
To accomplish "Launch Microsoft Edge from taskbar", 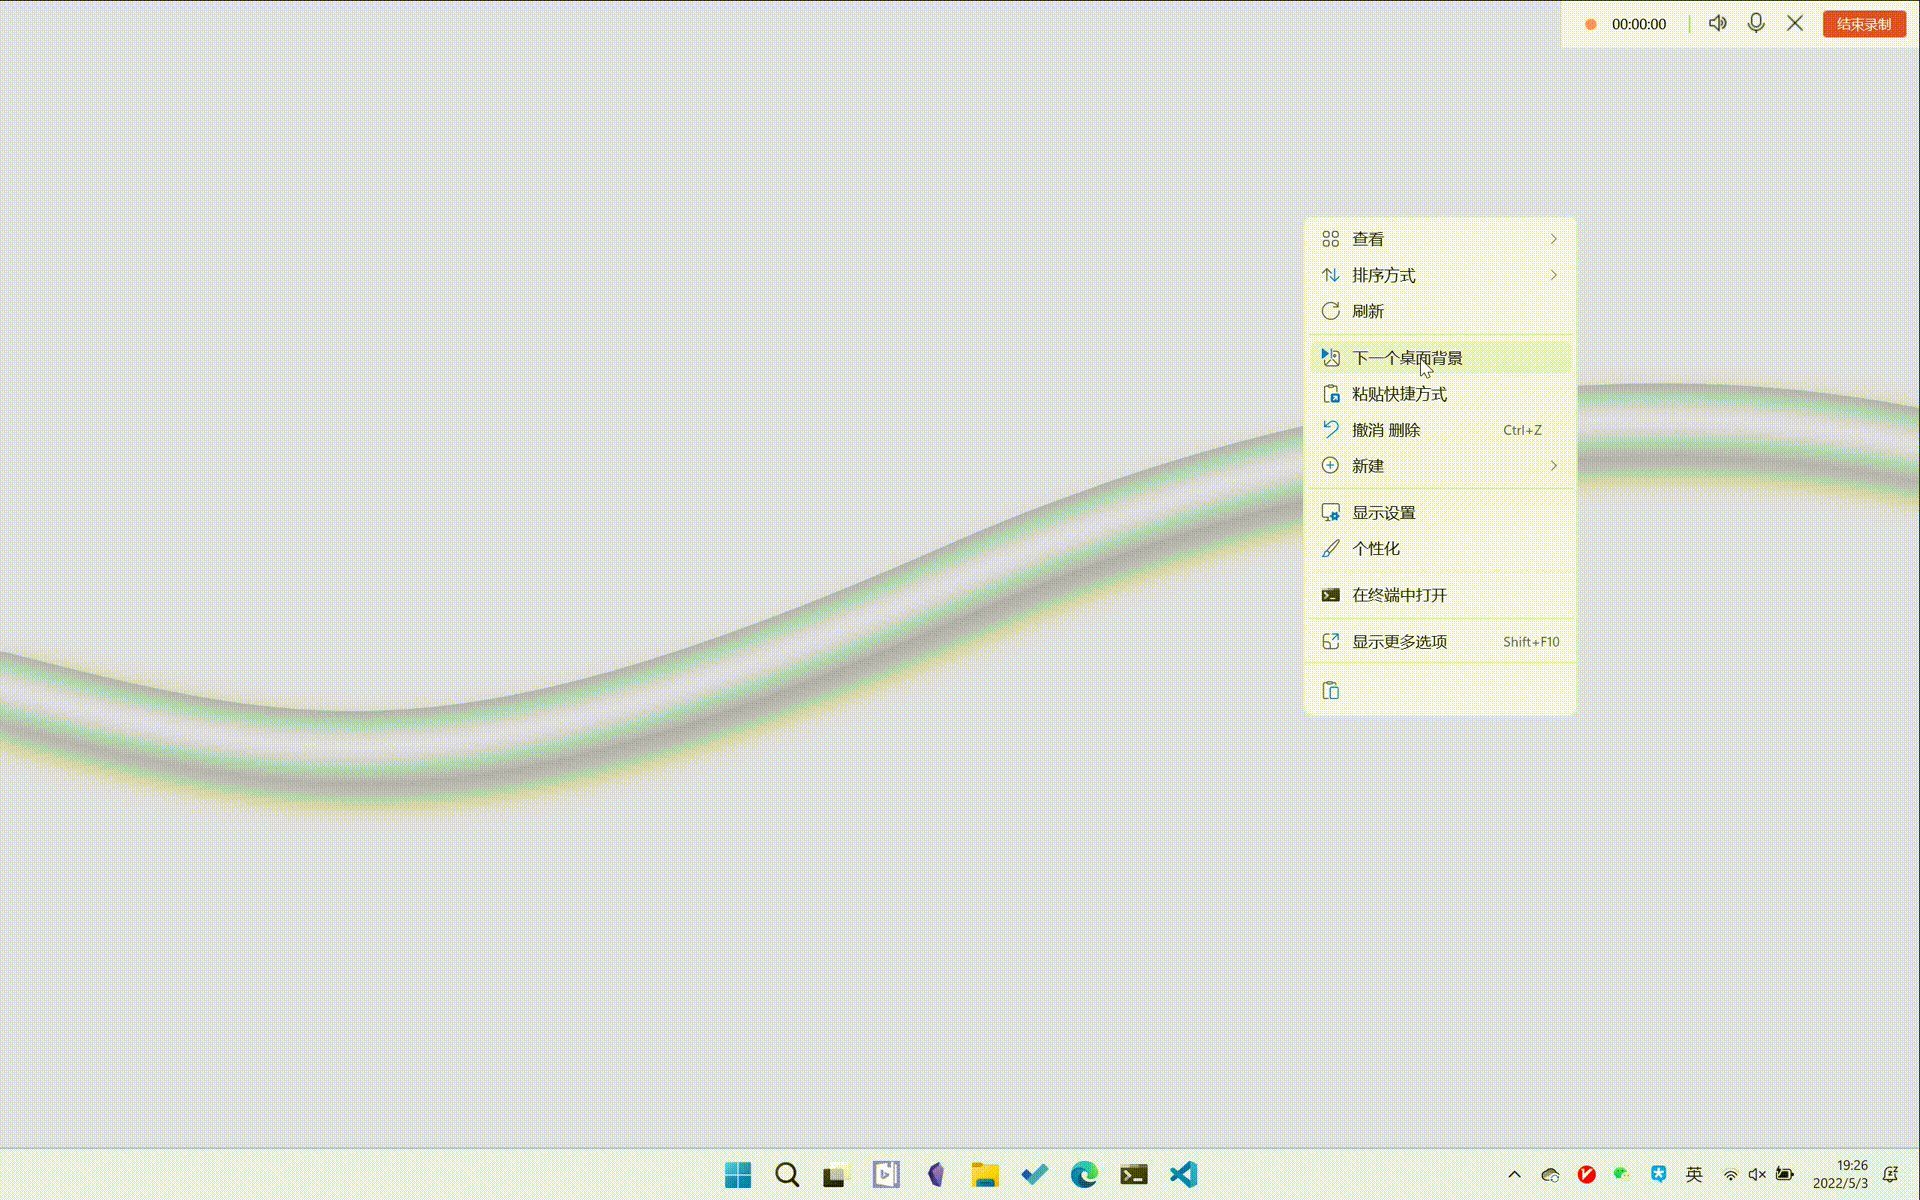I will (x=1084, y=1174).
